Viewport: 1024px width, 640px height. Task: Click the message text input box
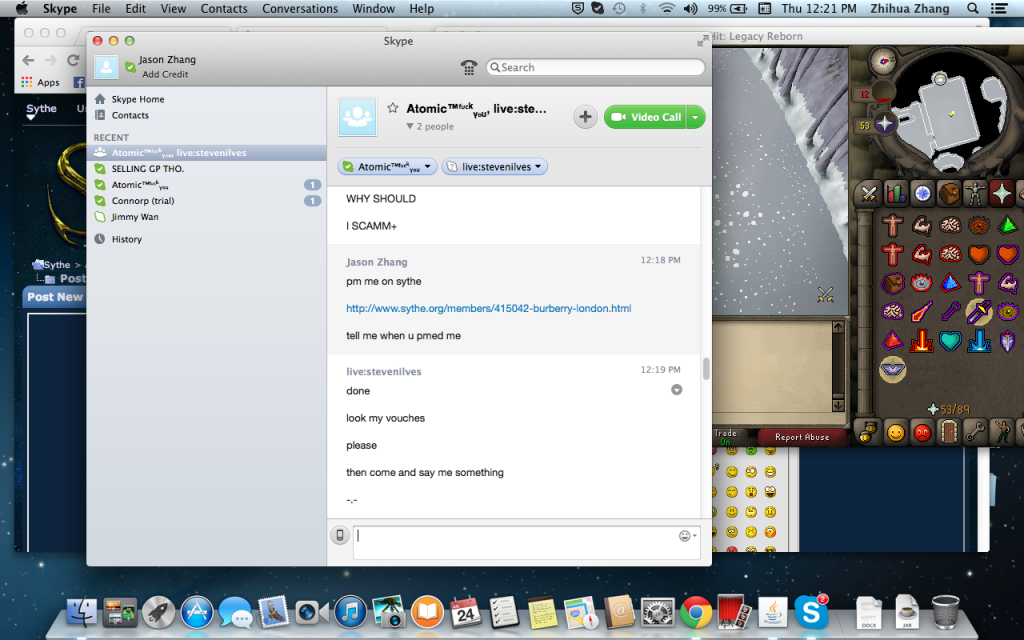pos(527,542)
